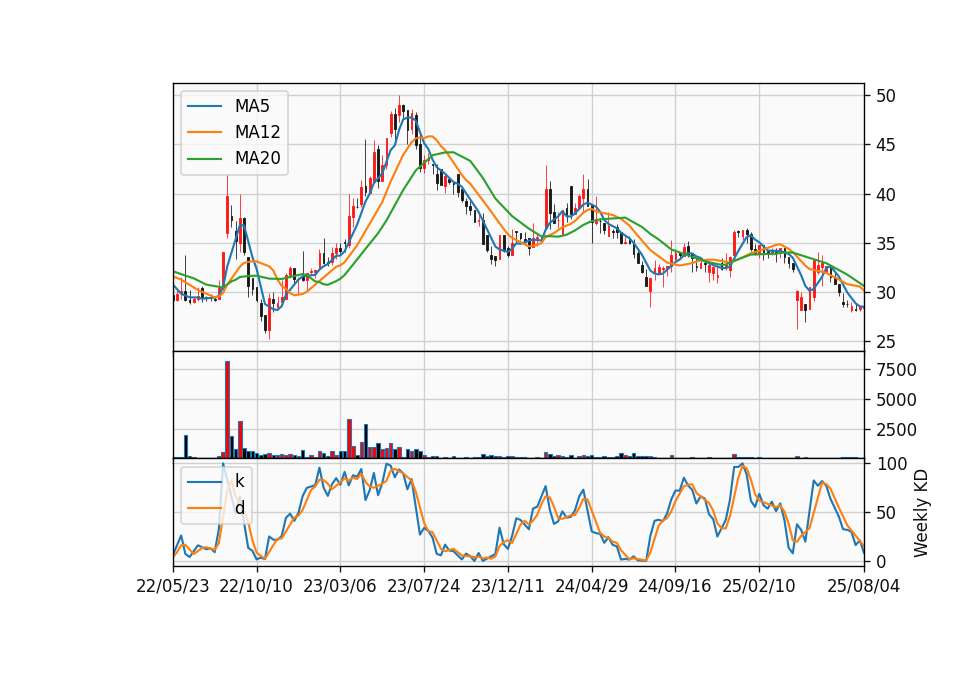960x690 pixels.
Task: Click the price axis value 45
Action: point(886,145)
